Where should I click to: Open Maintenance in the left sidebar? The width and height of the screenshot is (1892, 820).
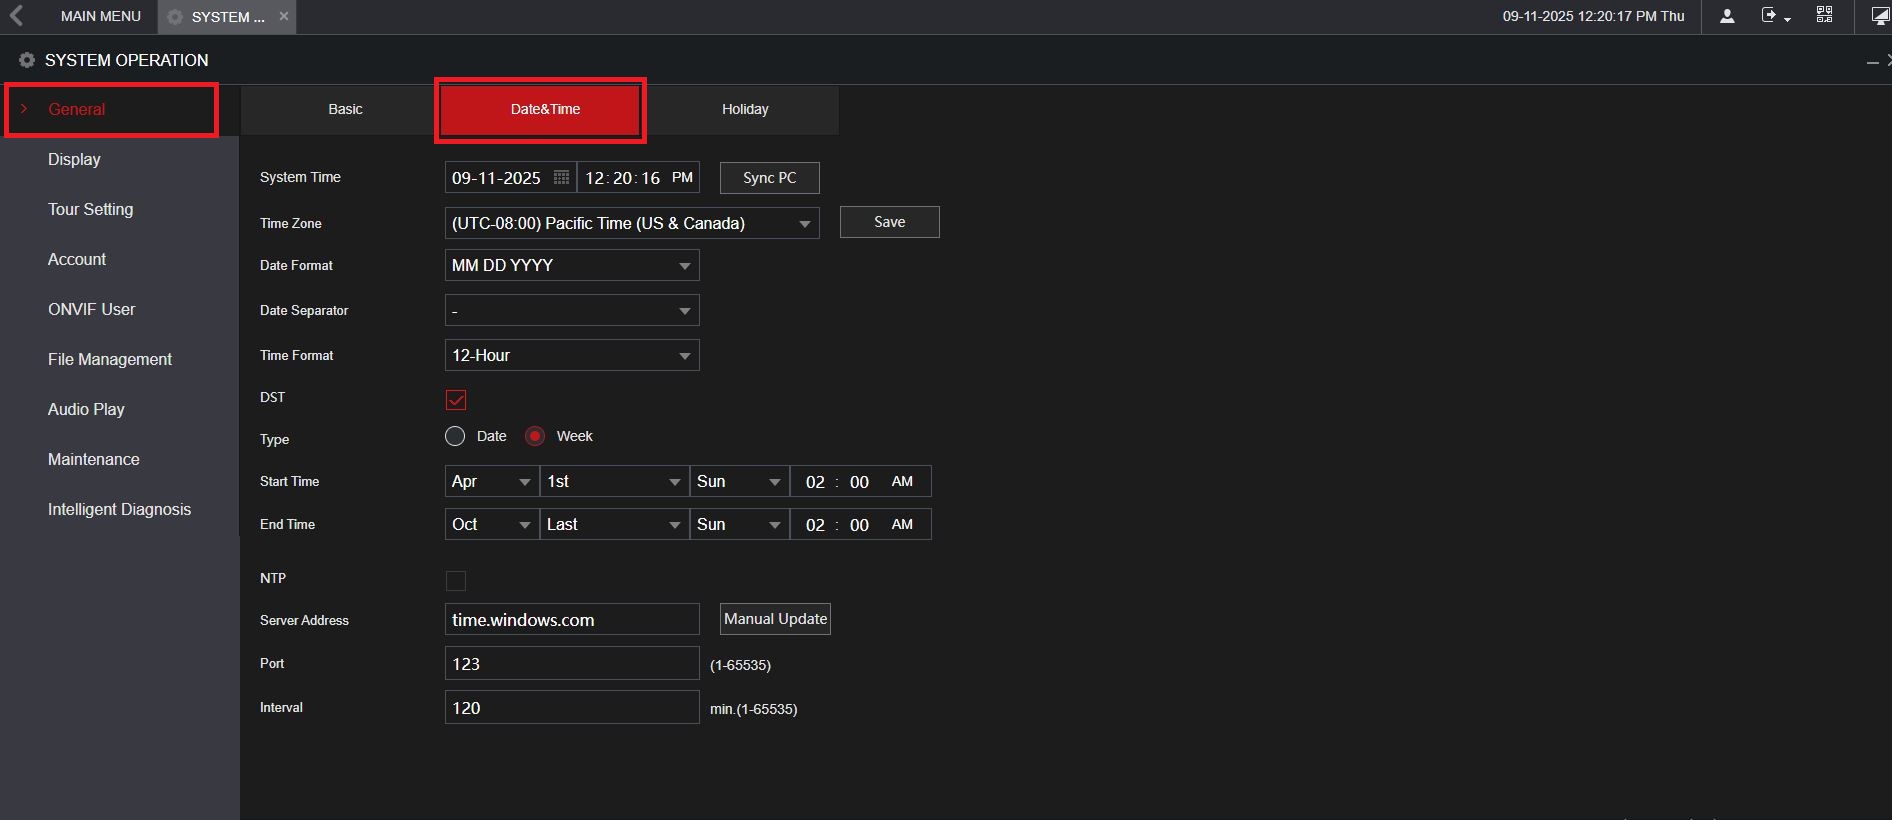pos(94,459)
